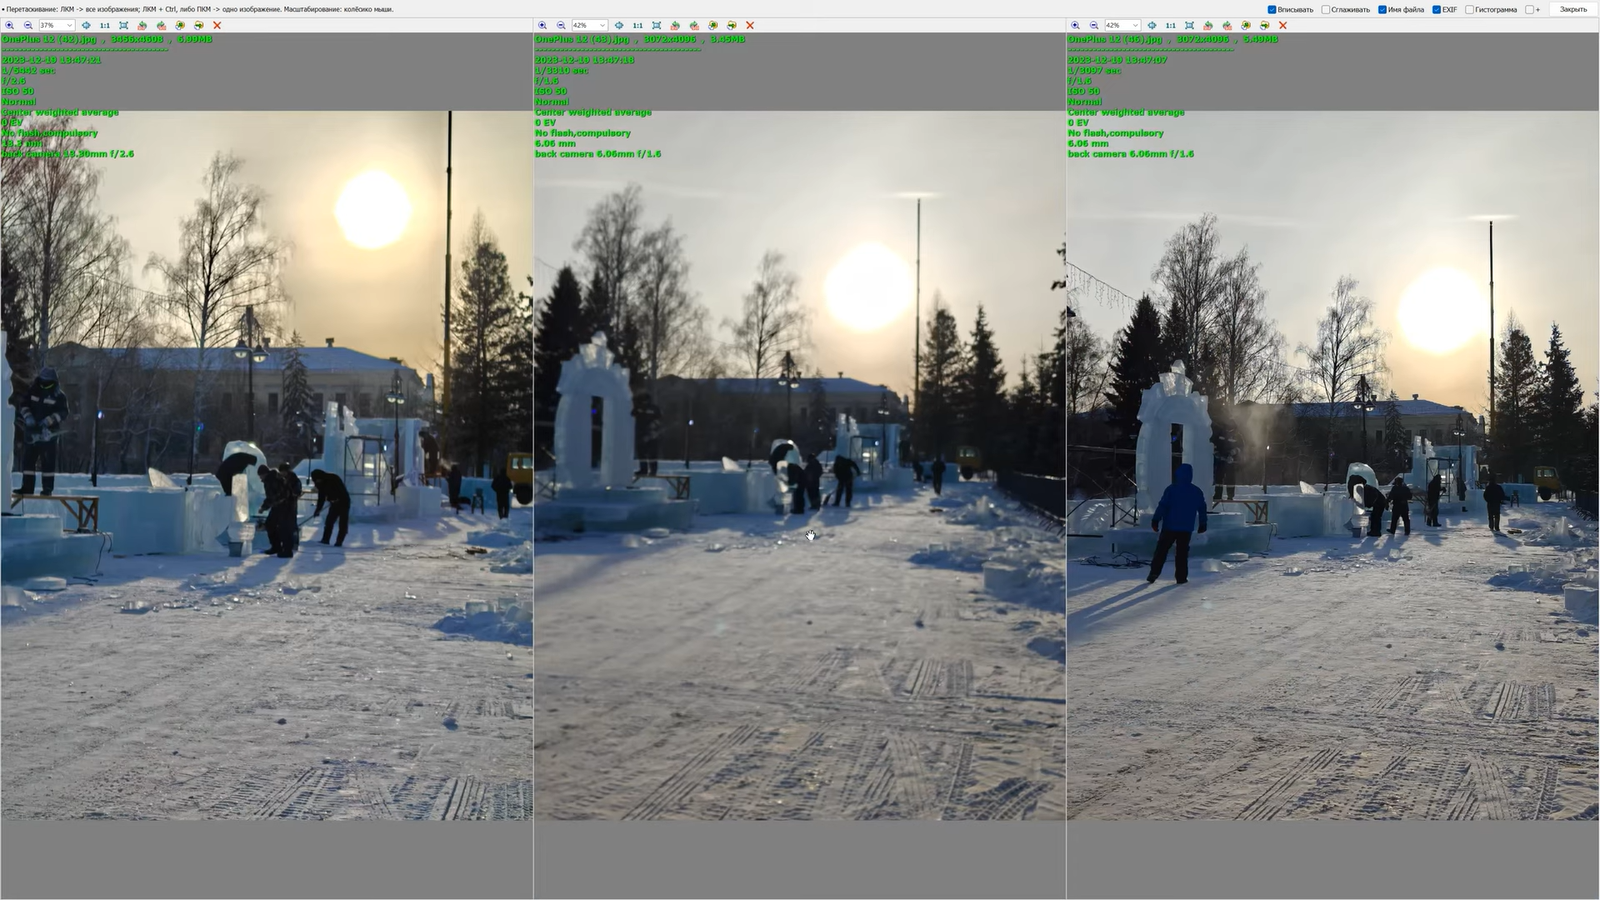1600x900 pixels.
Task: Remove the middle image with red X
Action: point(750,25)
